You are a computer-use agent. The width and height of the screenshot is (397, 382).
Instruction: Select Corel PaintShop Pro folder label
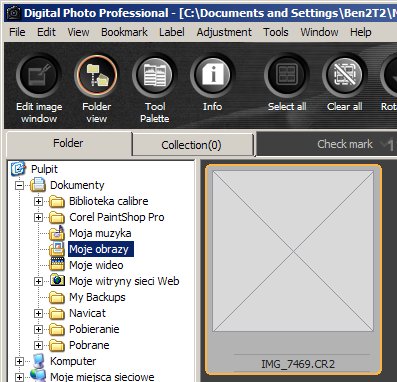pos(117,217)
